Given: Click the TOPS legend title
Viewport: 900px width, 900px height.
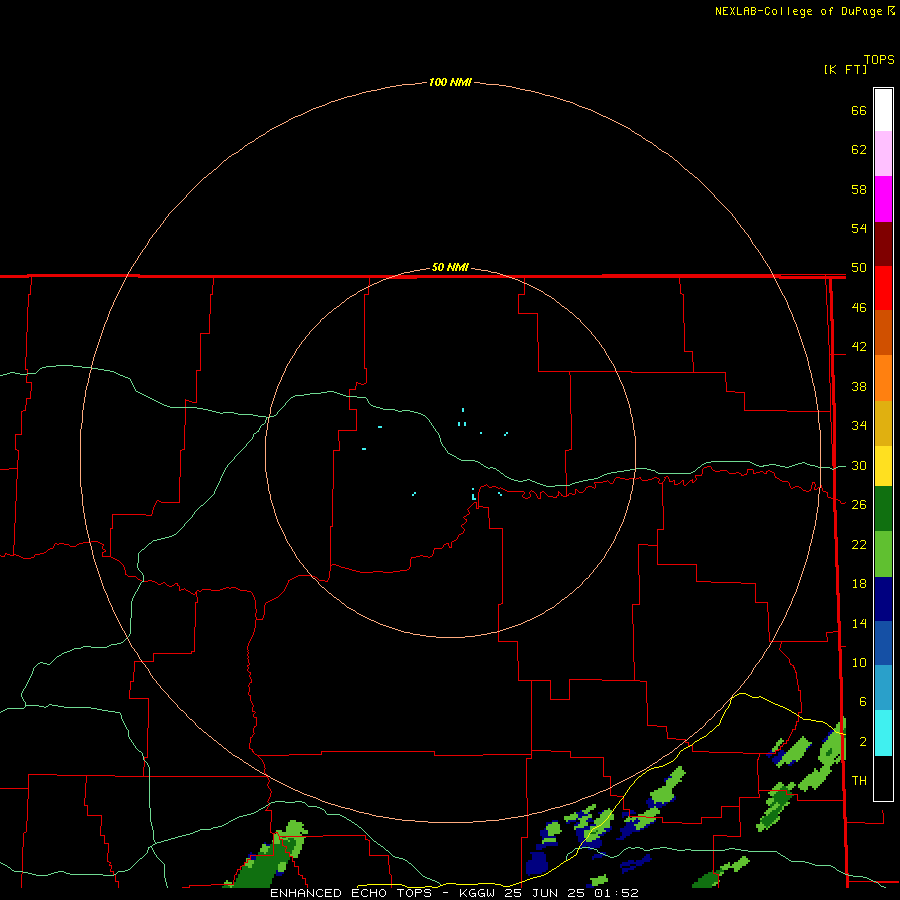Looking at the screenshot, I should [879, 59].
